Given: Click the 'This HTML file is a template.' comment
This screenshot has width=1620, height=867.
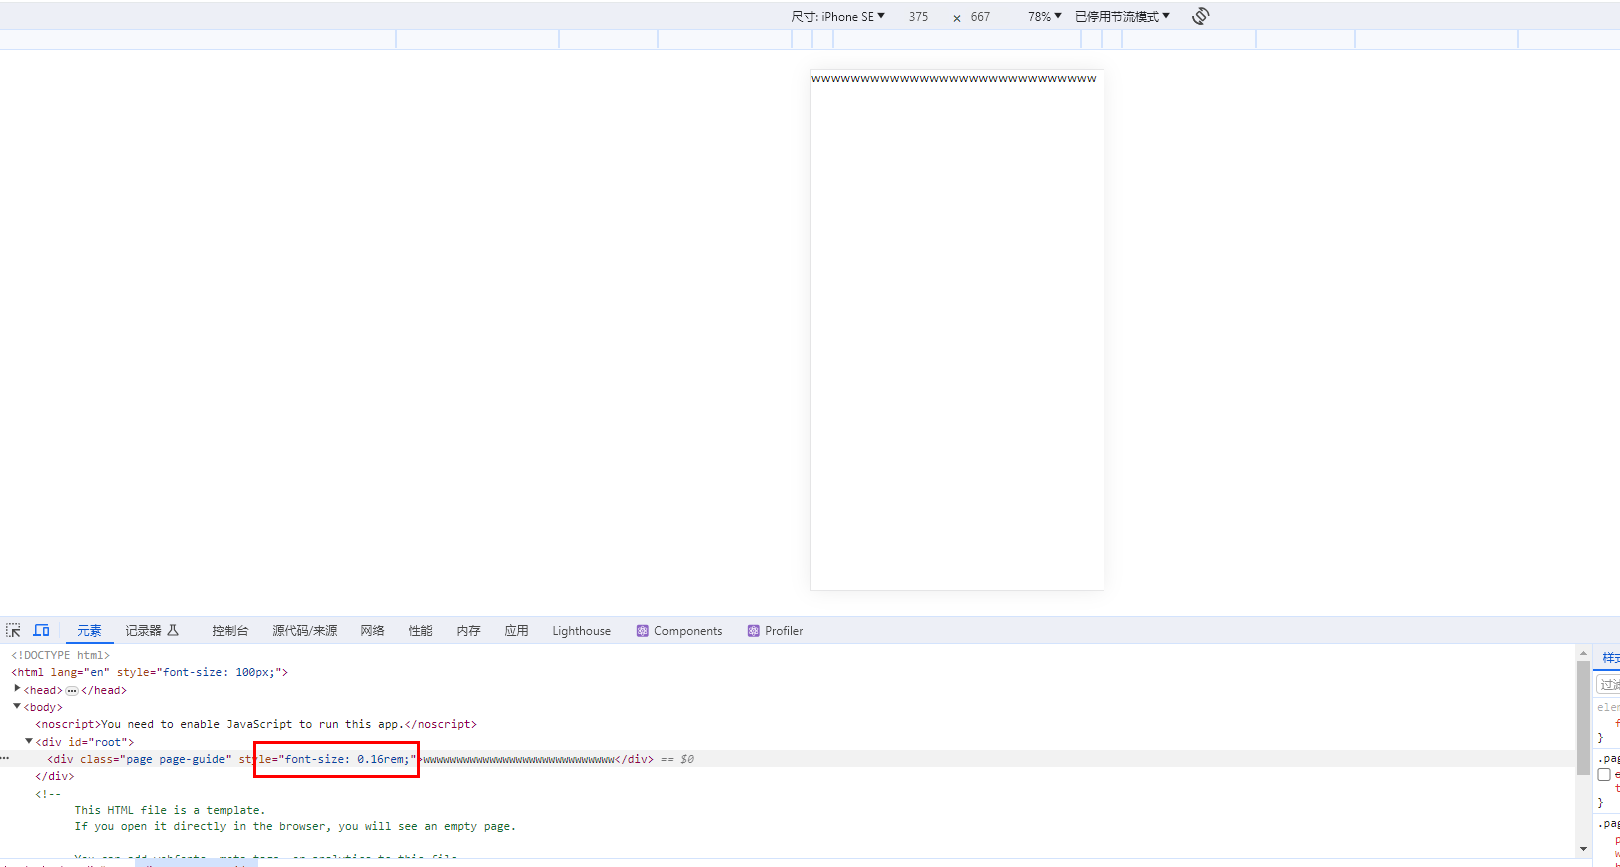Looking at the screenshot, I should [170, 810].
